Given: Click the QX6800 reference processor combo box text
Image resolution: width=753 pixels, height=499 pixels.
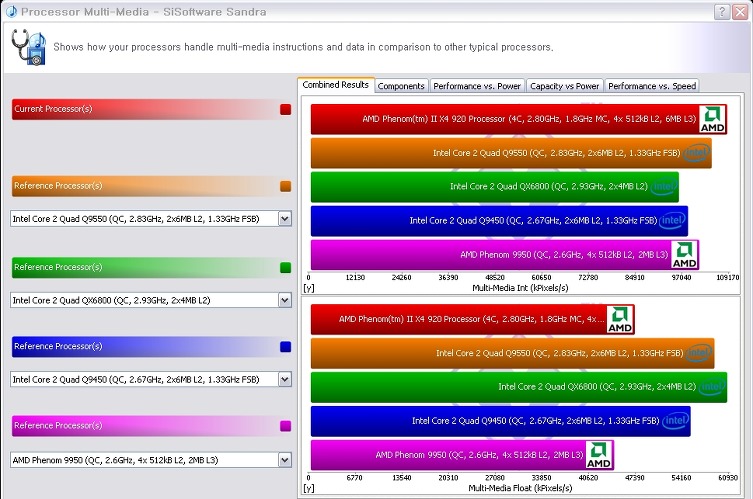Looking at the screenshot, I should (x=111, y=301).
